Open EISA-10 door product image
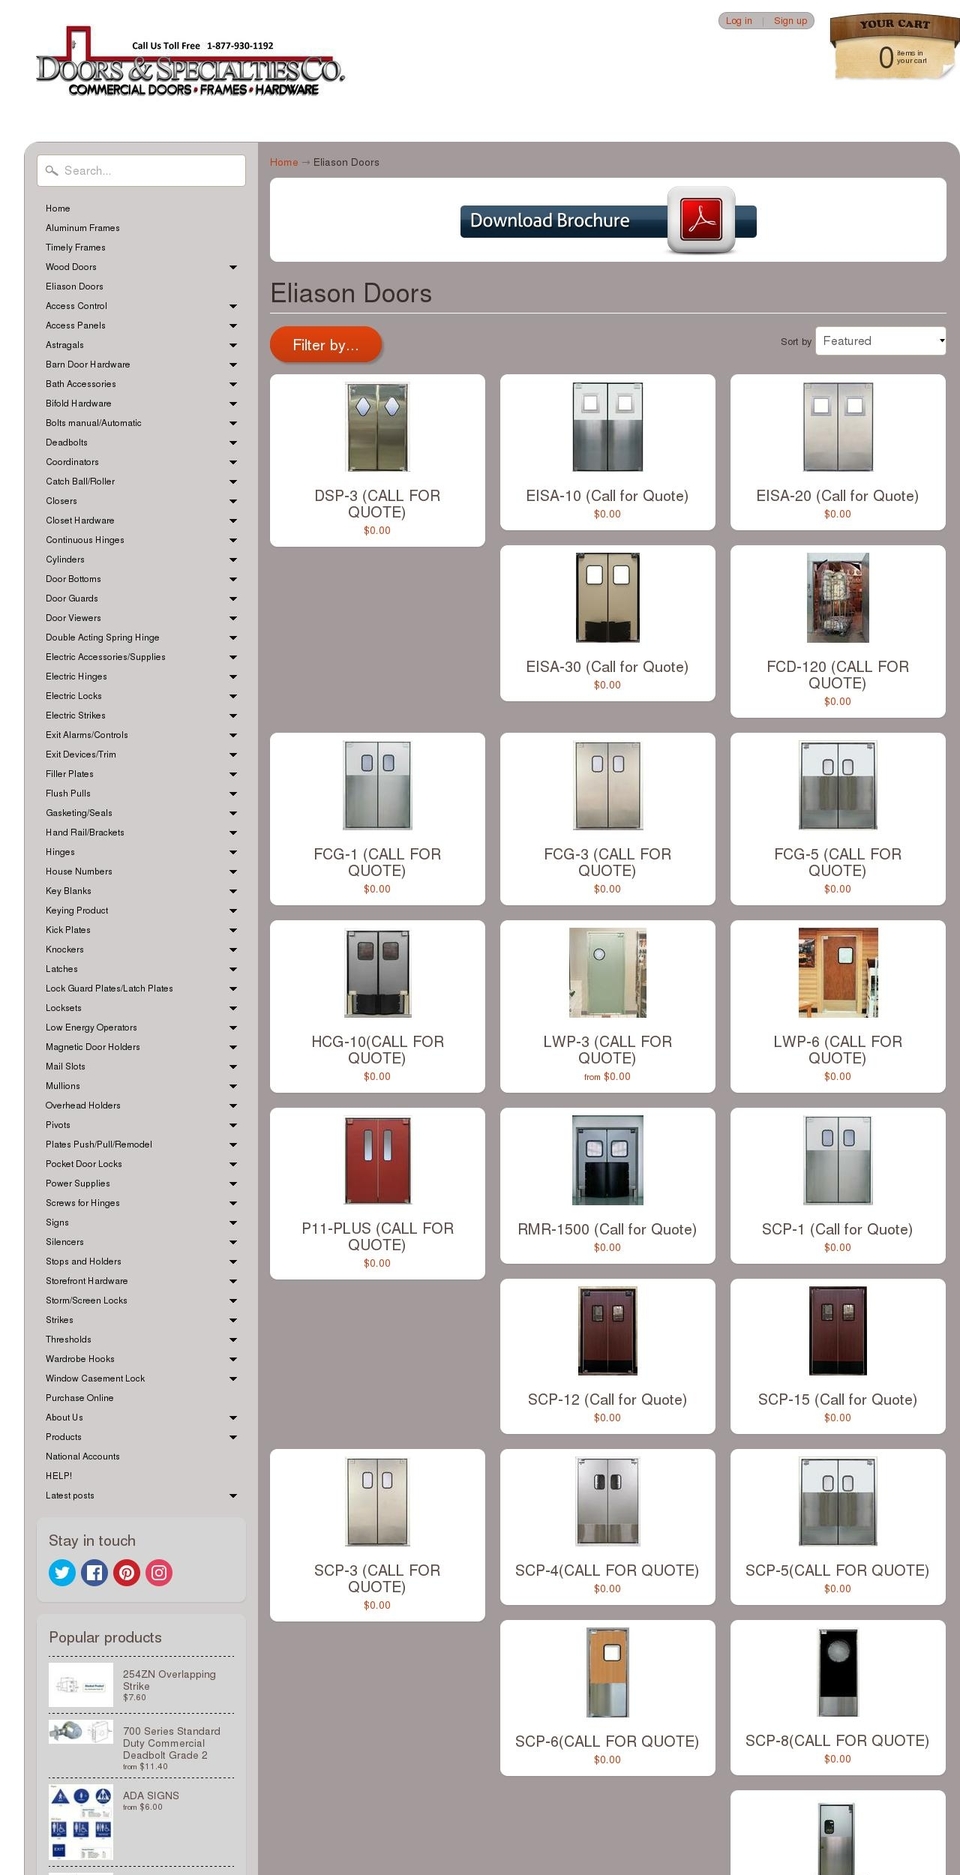This screenshot has width=960, height=1875. click(607, 427)
